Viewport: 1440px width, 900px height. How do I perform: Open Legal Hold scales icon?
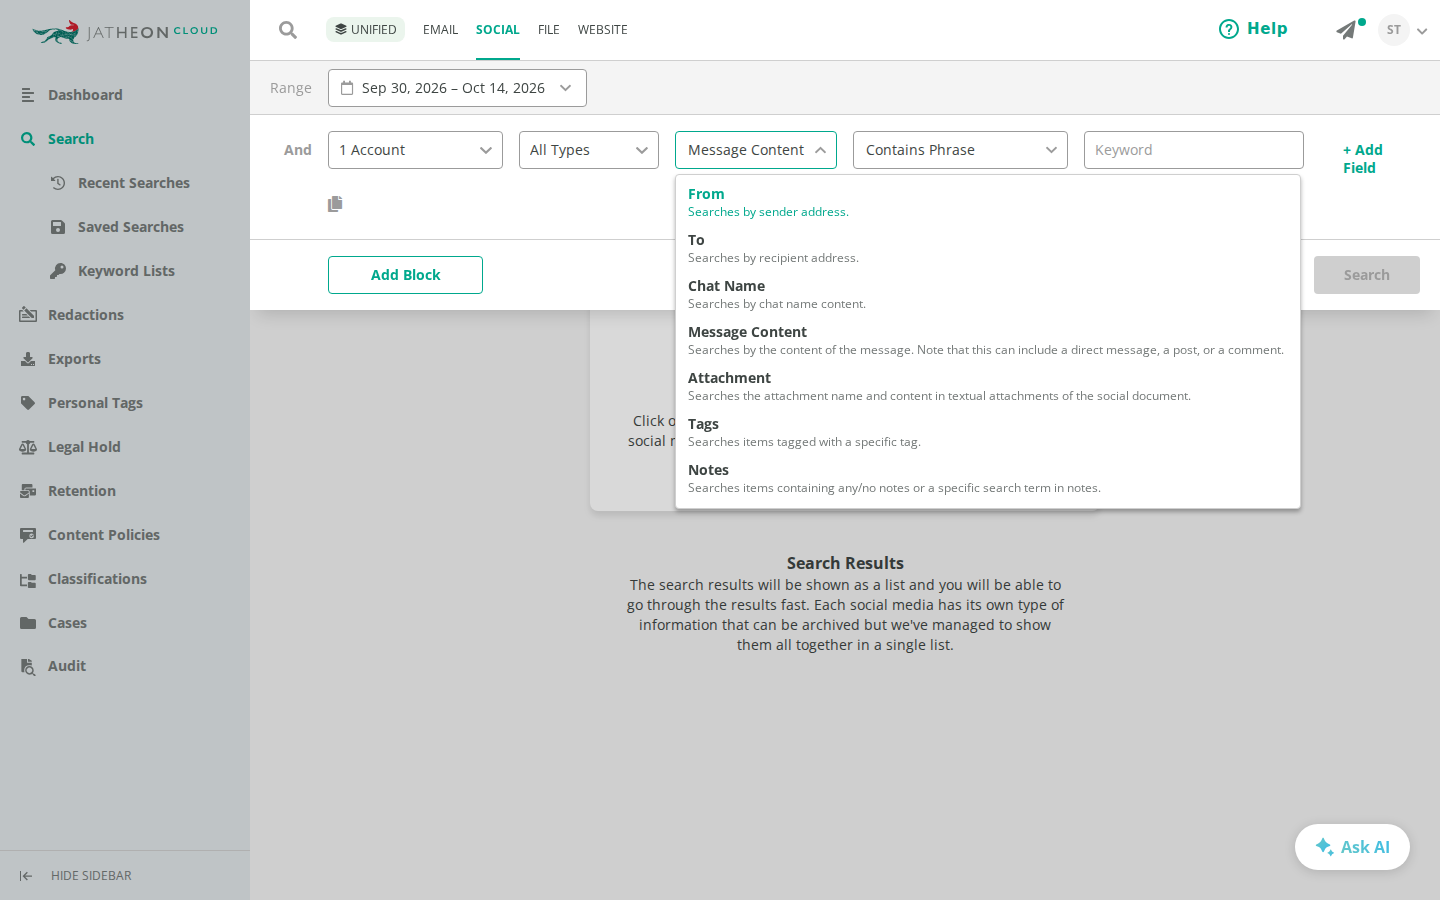pos(28,447)
